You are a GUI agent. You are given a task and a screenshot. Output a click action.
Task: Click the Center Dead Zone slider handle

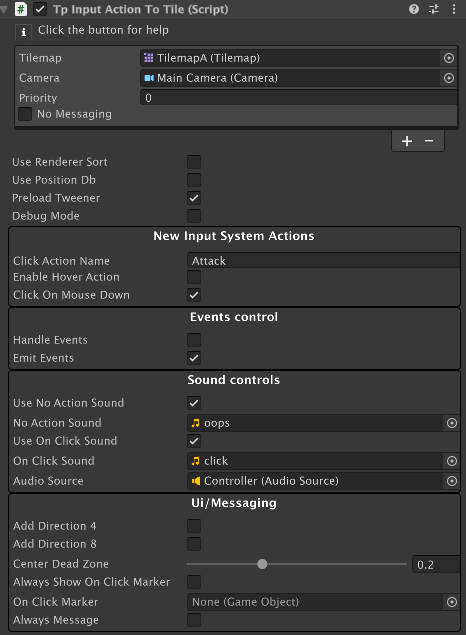coord(262,564)
